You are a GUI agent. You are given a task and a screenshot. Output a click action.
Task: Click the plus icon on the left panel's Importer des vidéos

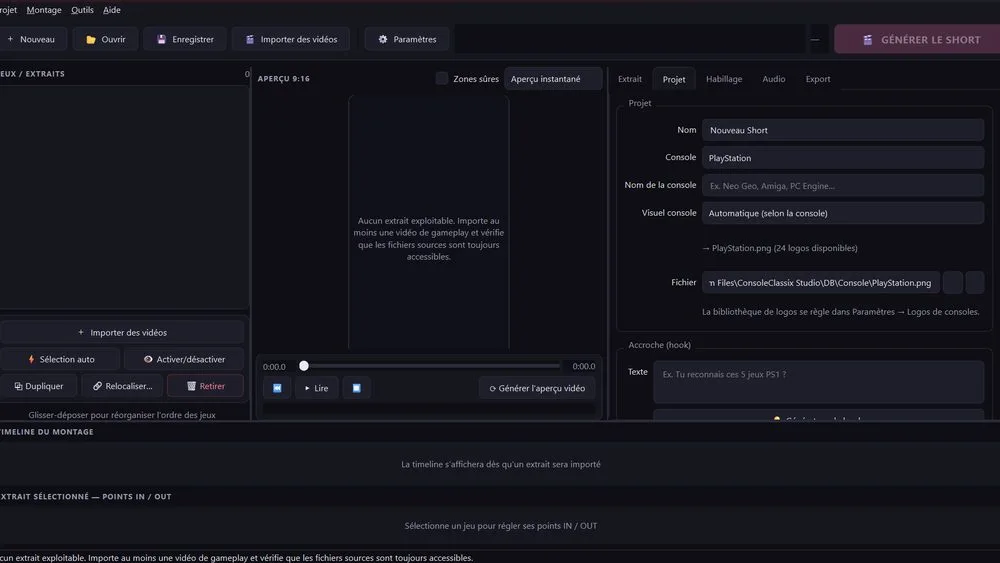click(81, 332)
